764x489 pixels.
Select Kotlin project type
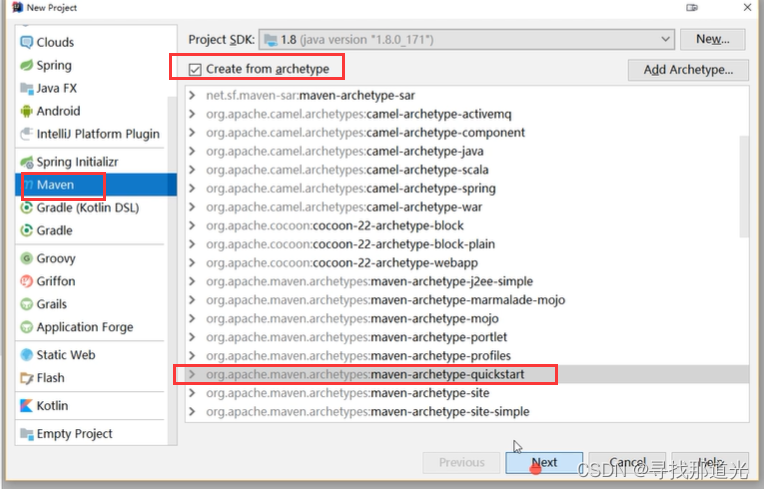[x=92, y=406]
